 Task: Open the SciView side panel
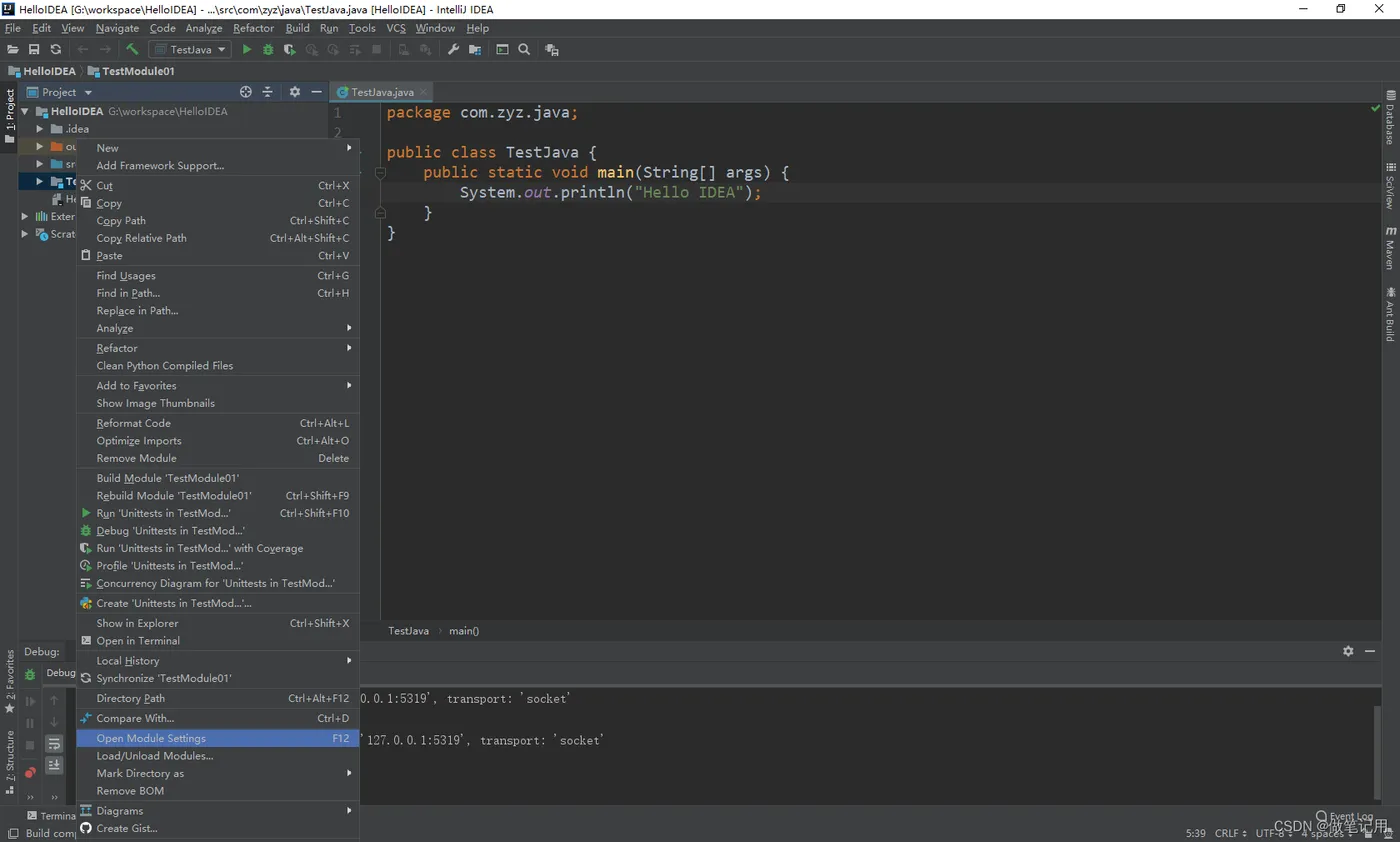1390,186
